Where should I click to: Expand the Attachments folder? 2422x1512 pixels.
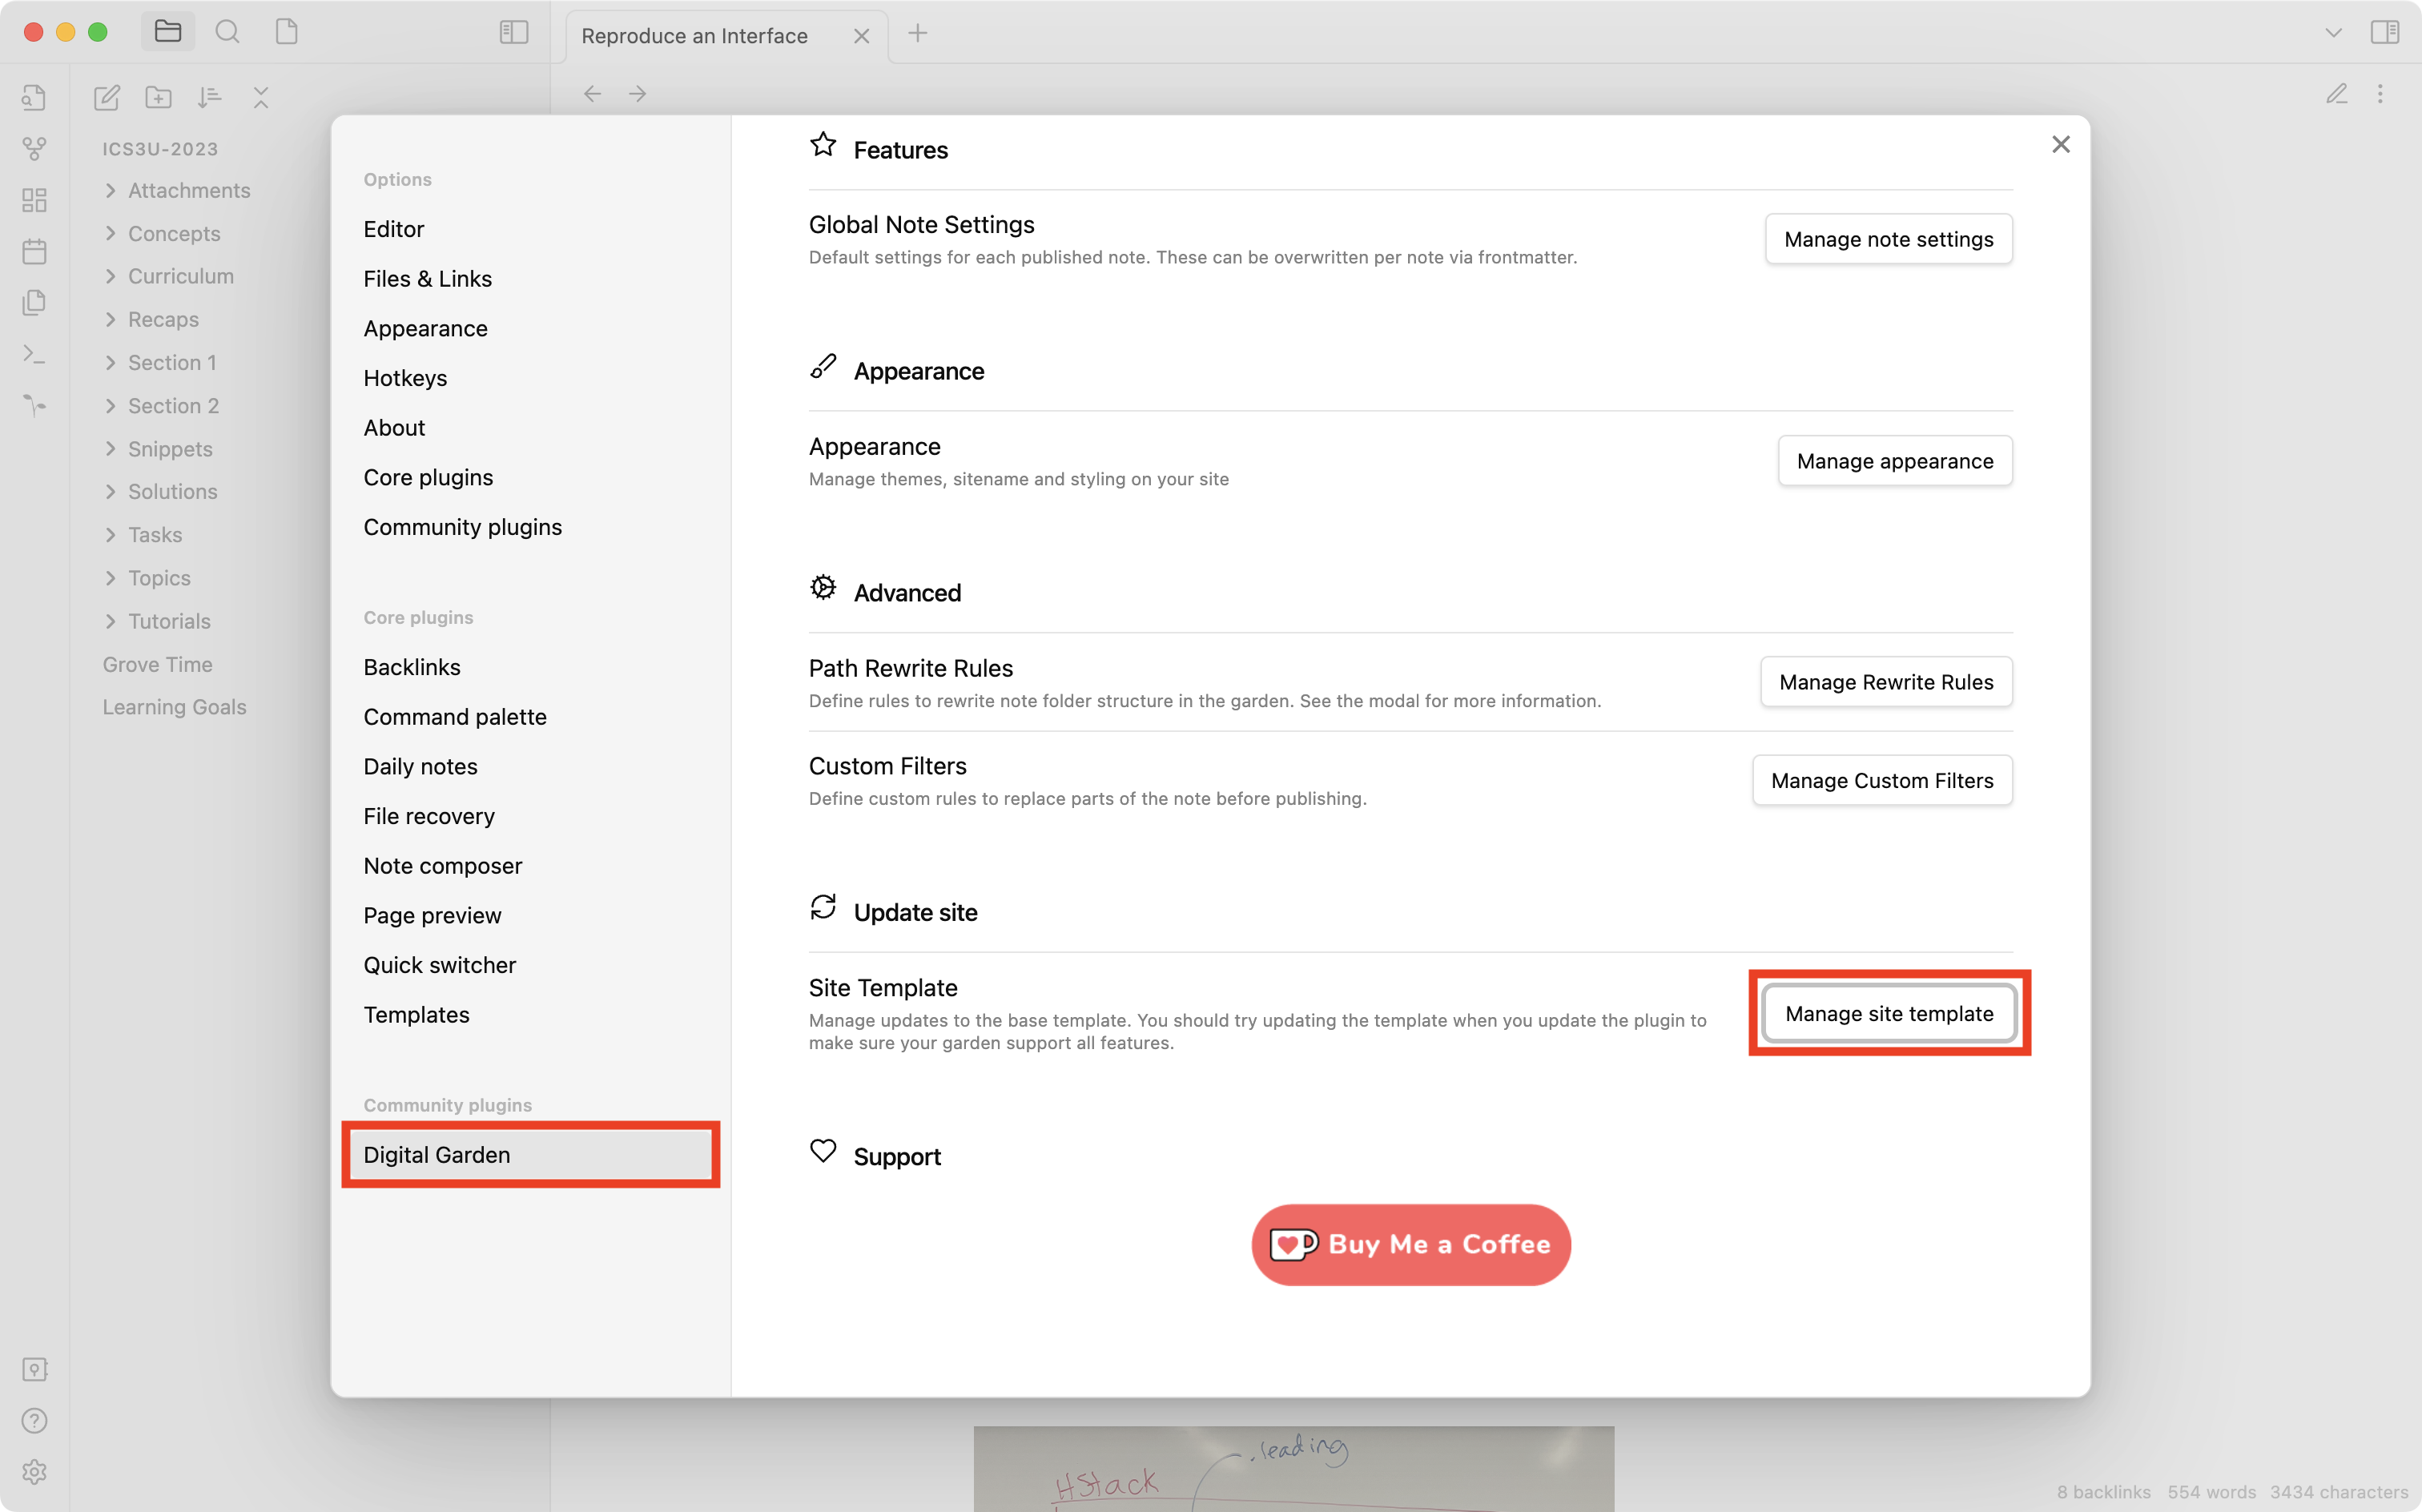(111, 190)
